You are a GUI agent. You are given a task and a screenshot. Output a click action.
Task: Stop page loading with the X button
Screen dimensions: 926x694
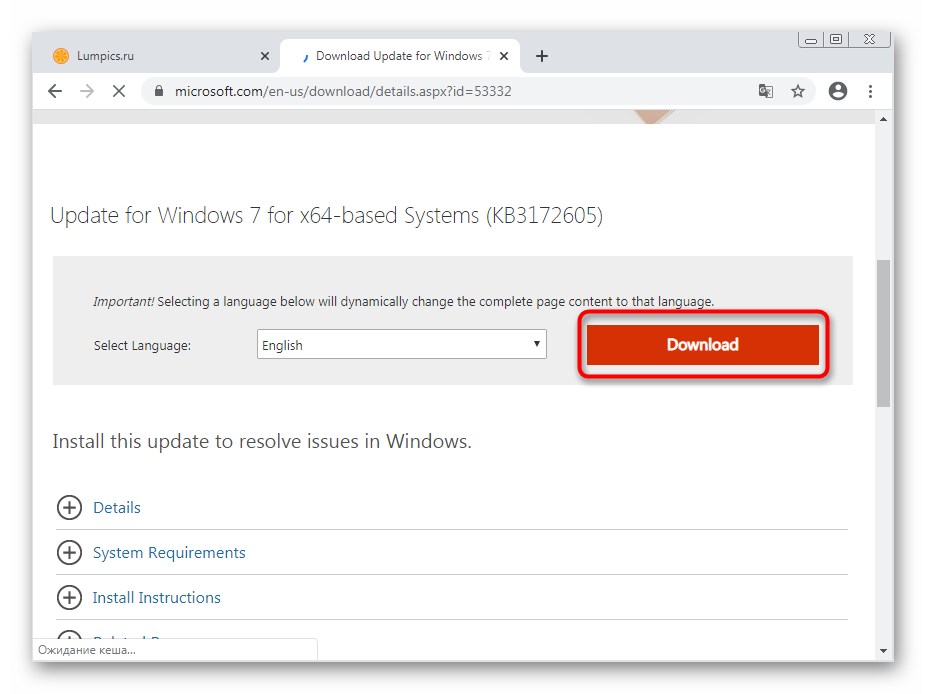click(x=119, y=91)
